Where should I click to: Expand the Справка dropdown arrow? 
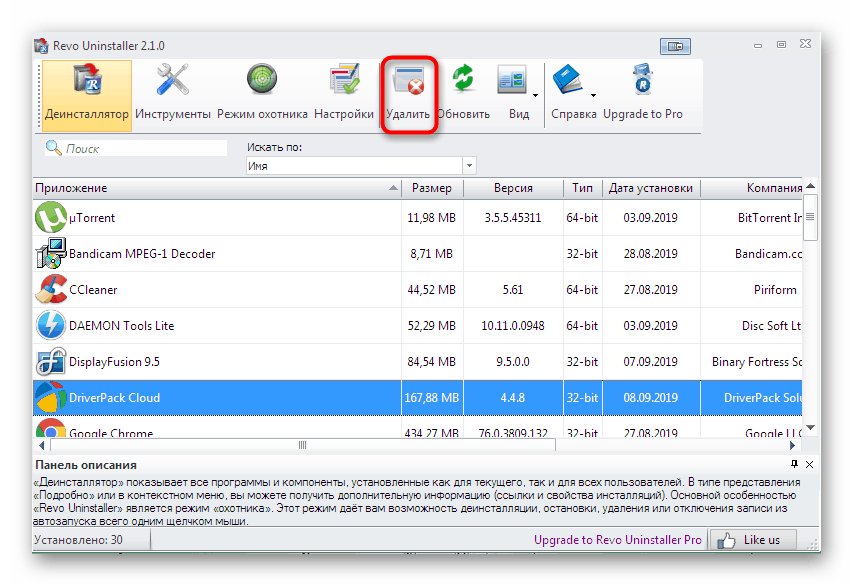[594, 96]
